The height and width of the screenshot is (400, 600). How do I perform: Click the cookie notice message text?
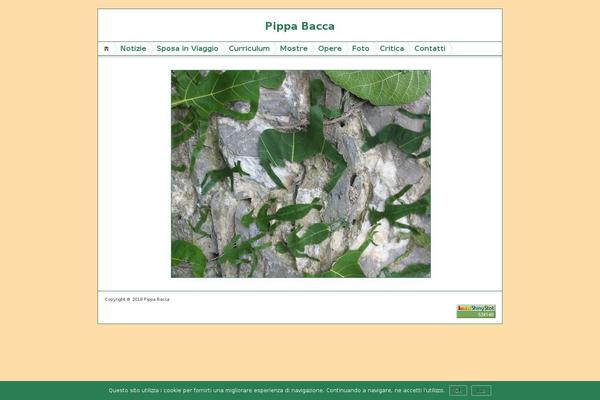click(276, 390)
